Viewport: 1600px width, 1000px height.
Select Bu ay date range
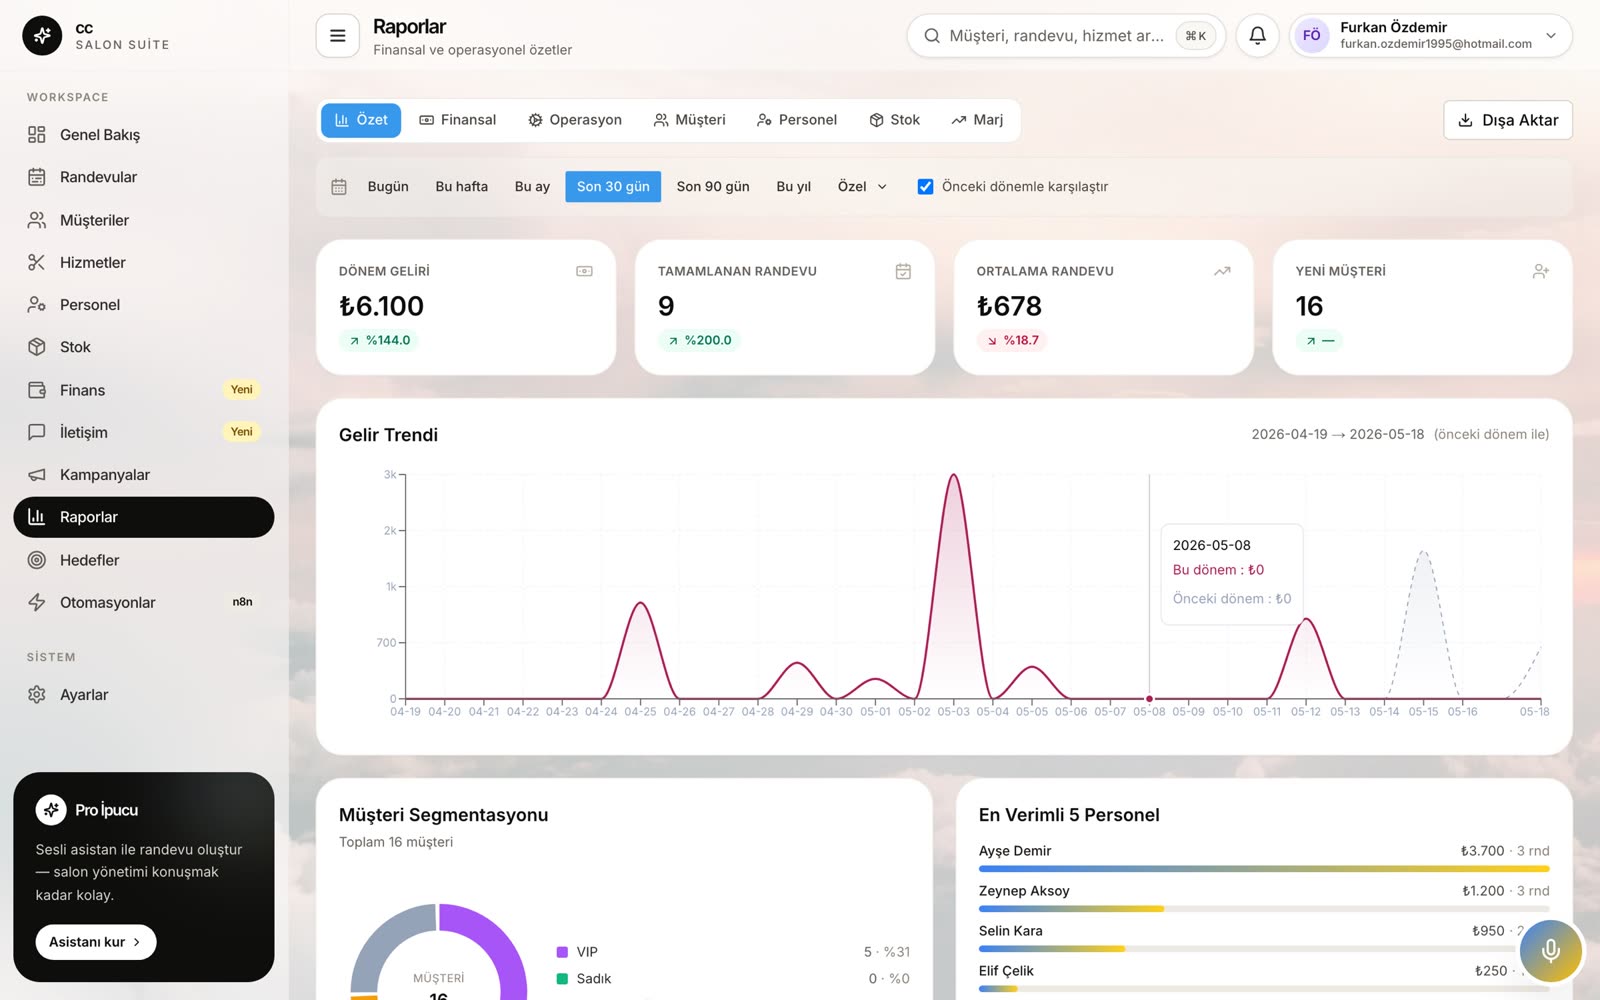click(532, 187)
